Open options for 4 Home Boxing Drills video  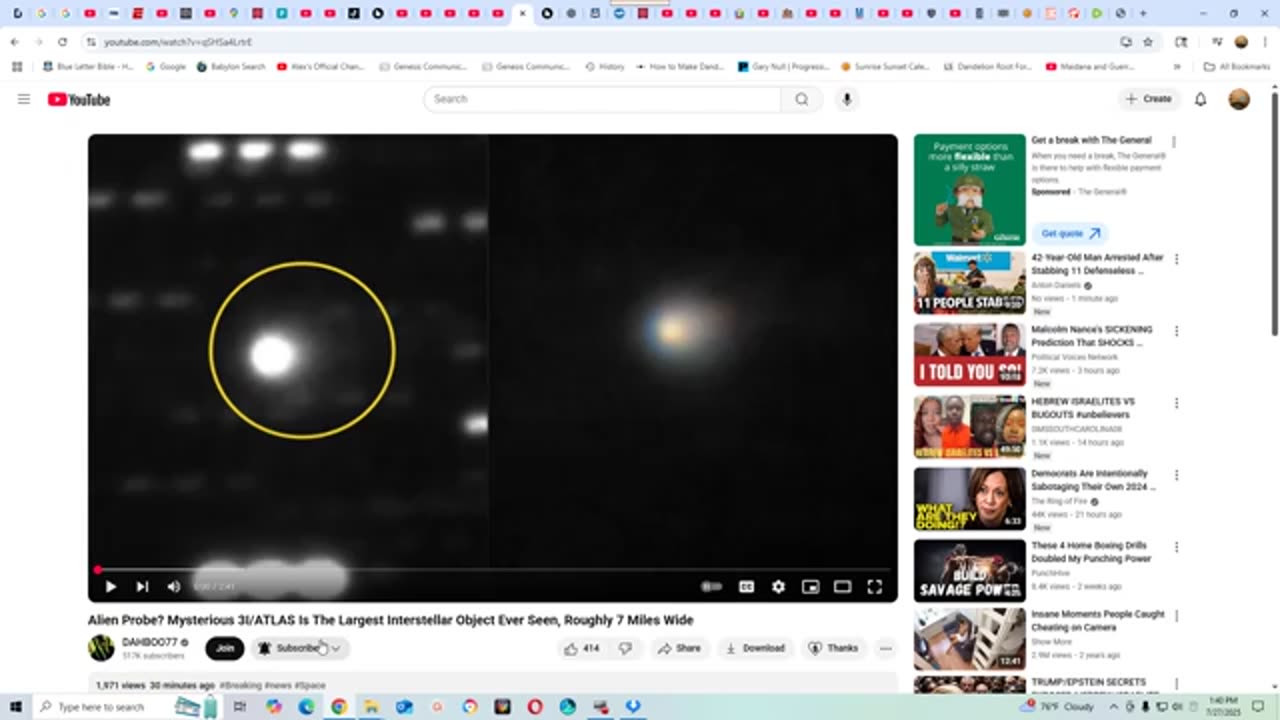tap(1176, 547)
